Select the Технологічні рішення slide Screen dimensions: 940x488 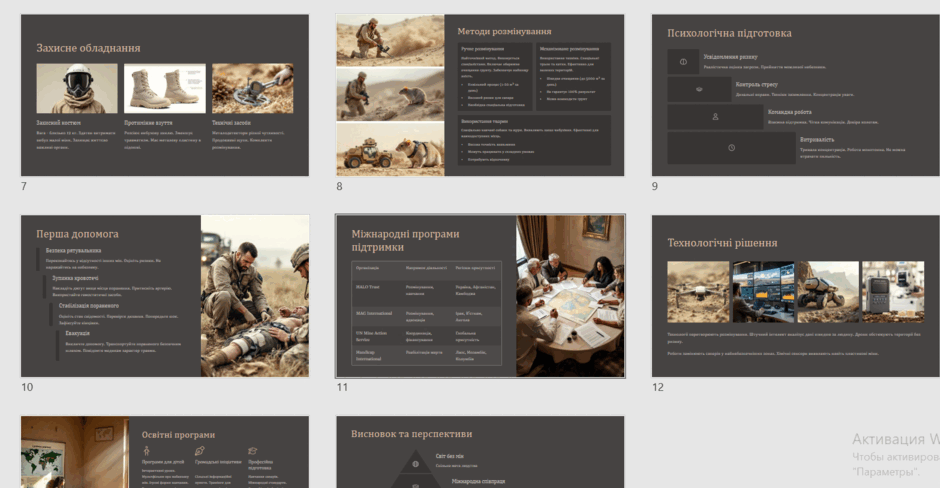click(796, 296)
